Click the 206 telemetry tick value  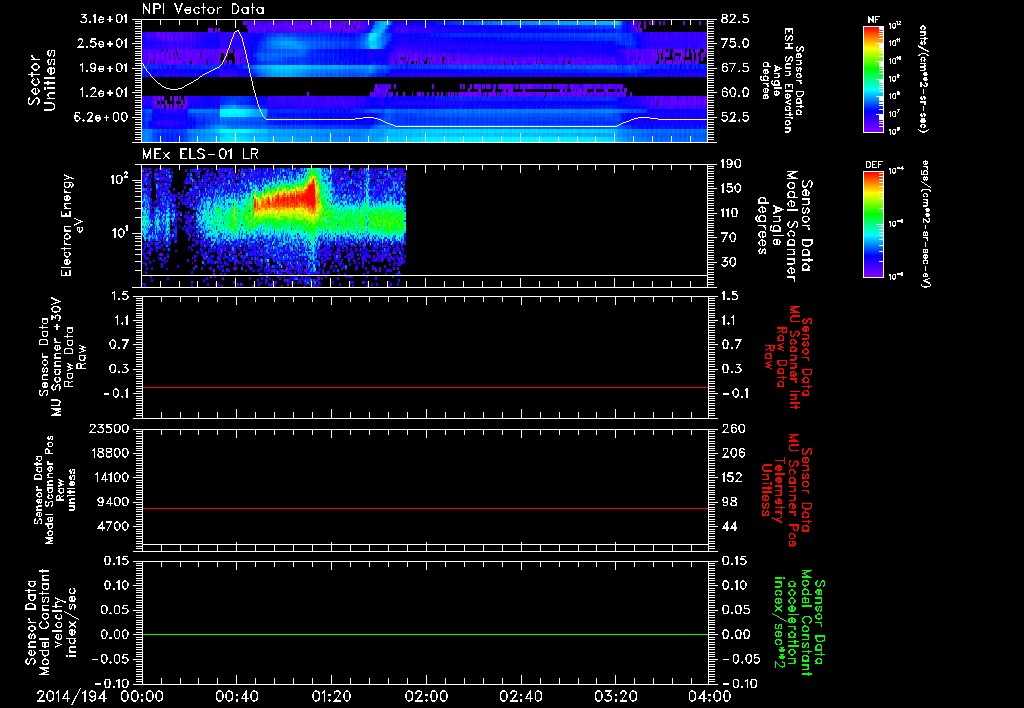pos(732,453)
